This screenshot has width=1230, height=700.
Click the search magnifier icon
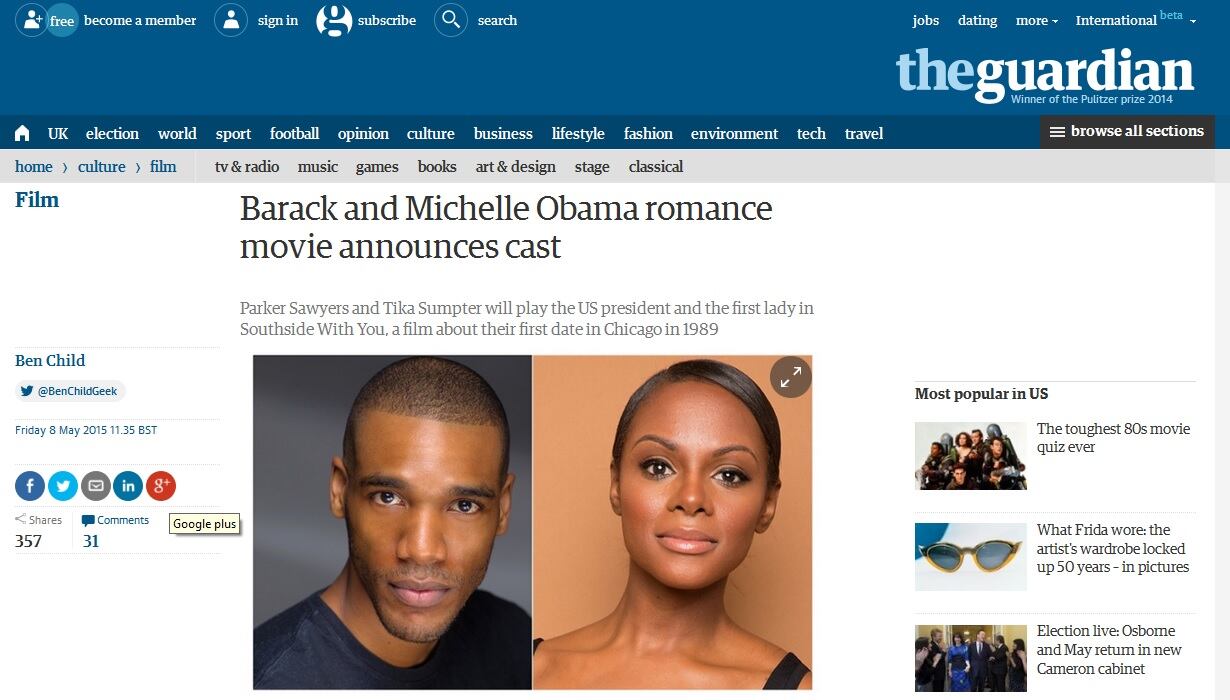click(x=451, y=20)
